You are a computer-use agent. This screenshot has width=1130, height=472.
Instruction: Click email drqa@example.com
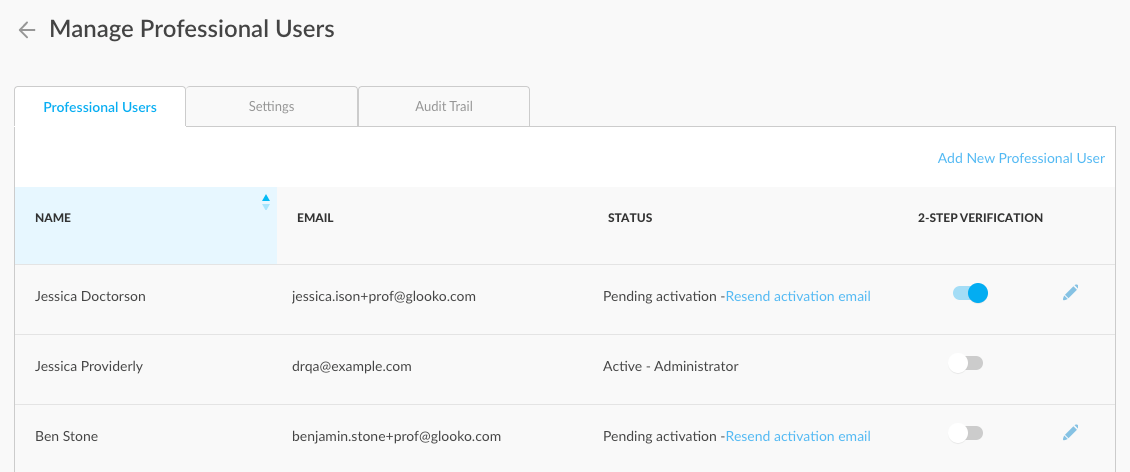[x=352, y=366]
